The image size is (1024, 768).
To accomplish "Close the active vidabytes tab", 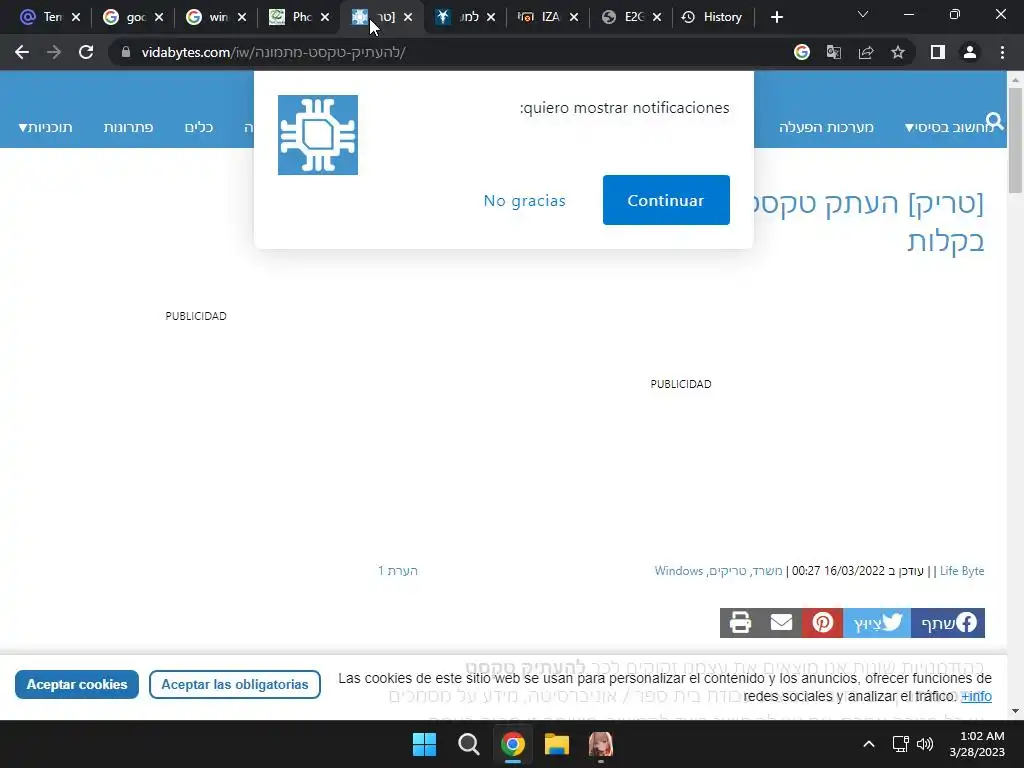I will [x=408, y=17].
